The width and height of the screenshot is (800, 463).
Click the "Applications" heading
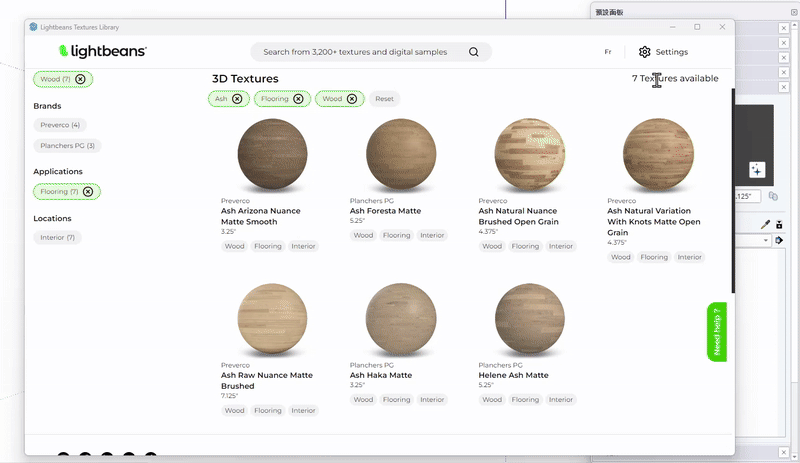(x=58, y=172)
